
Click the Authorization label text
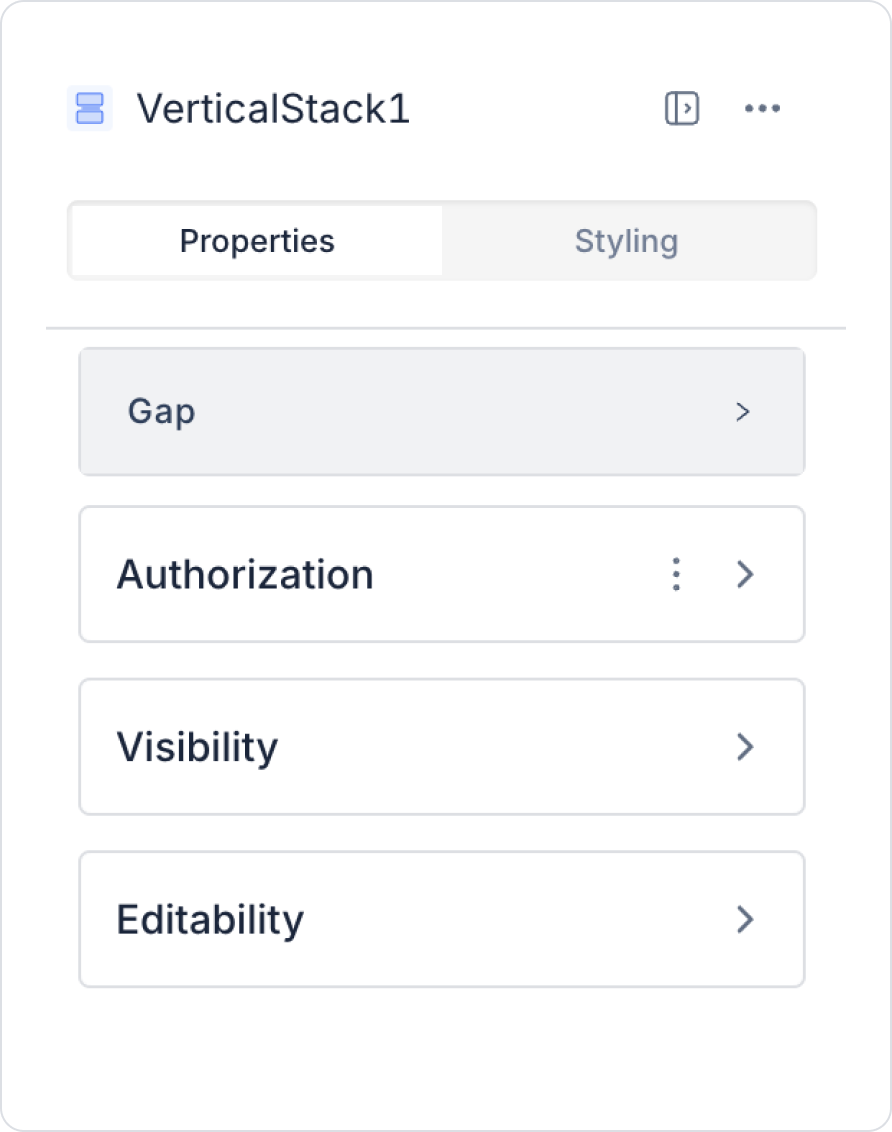(245, 574)
